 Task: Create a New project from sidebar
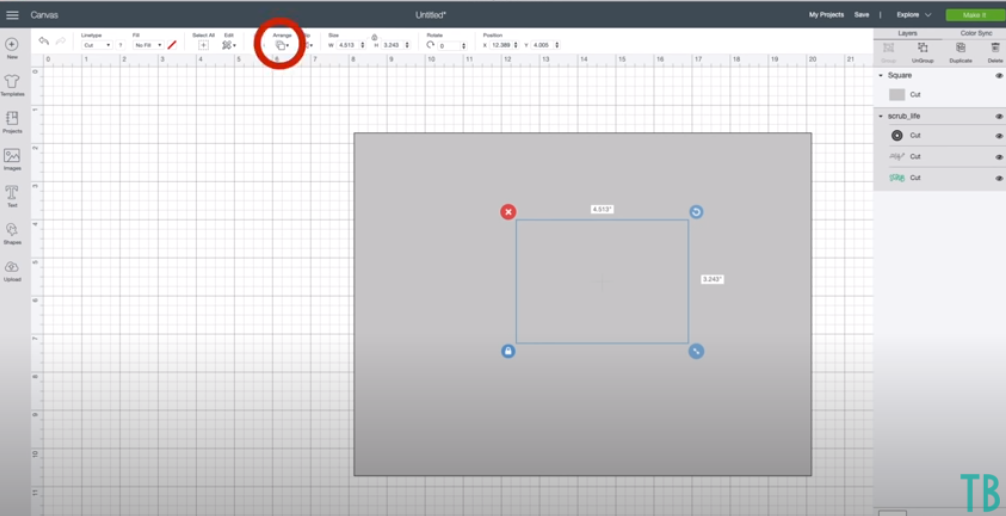[12, 48]
